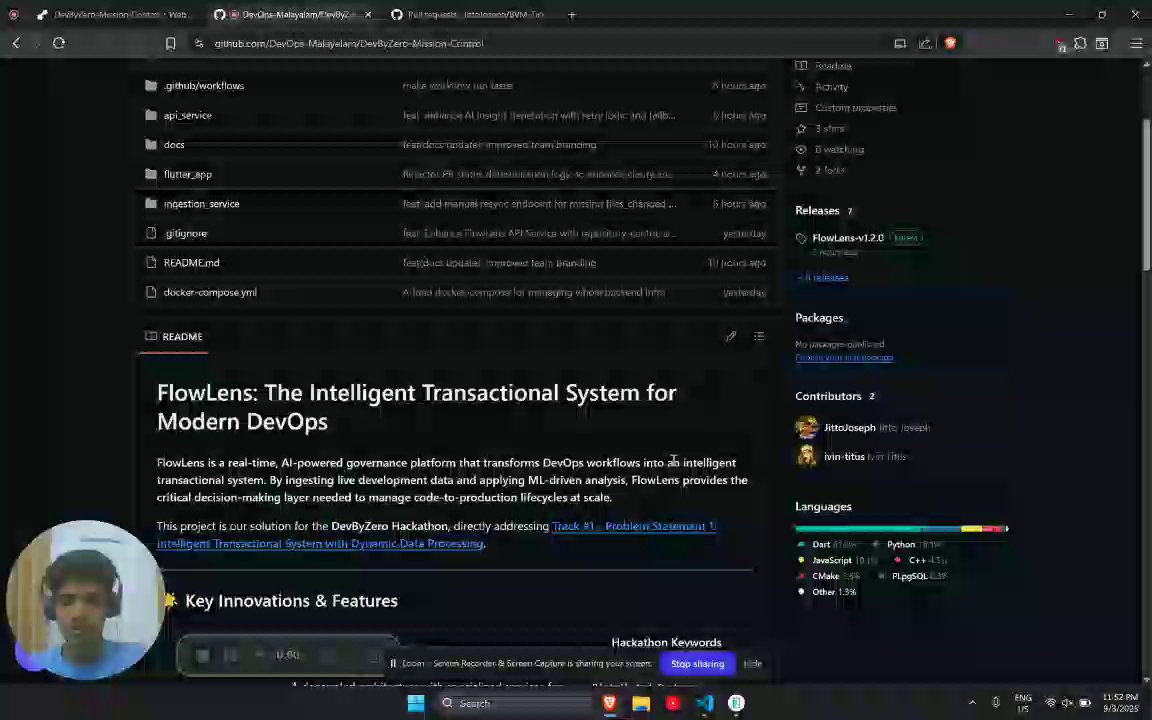Viewport: 1152px width, 720px height.
Task: Open the ivin-titus contributor link
Action: (x=844, y=456)
